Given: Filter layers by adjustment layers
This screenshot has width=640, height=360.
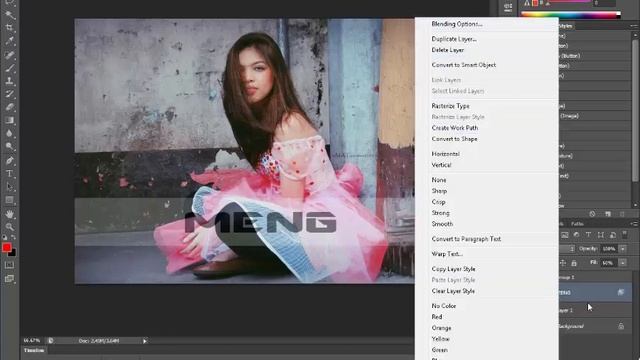Looking at the screenshot, I should [x=576, y=235].
